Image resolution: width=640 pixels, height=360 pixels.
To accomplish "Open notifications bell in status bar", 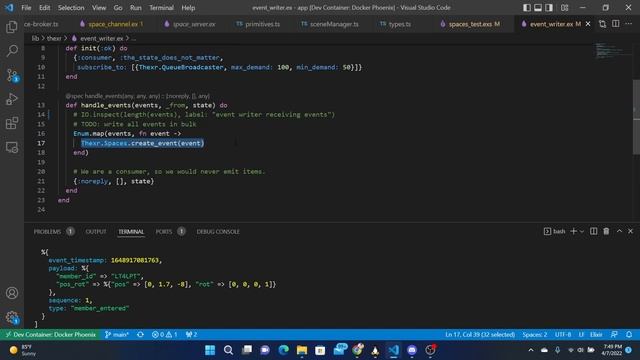I will [x=629, y=335].
